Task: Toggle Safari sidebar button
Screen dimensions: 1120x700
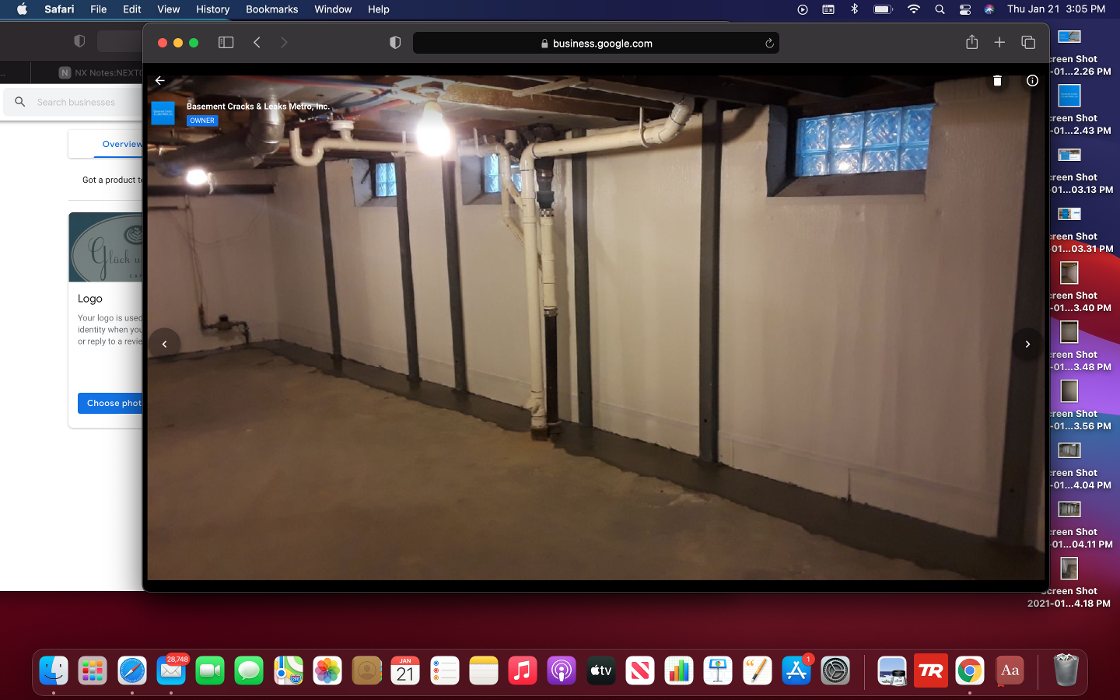Action: pos(226,43)
